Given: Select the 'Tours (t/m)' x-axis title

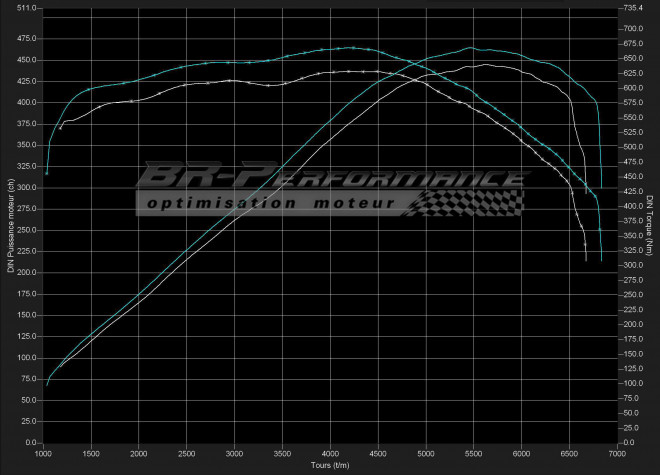Looking at the screenshot, I should tap(331, 465).
